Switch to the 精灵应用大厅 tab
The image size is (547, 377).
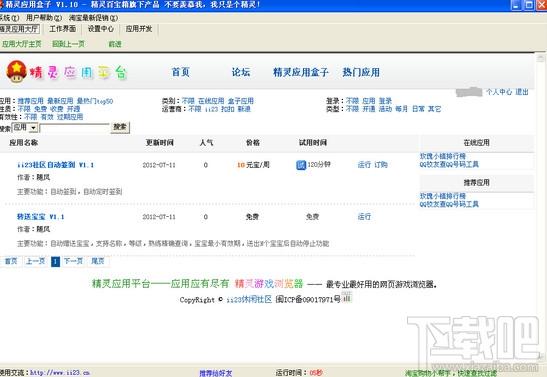click(x=19, y=29)
